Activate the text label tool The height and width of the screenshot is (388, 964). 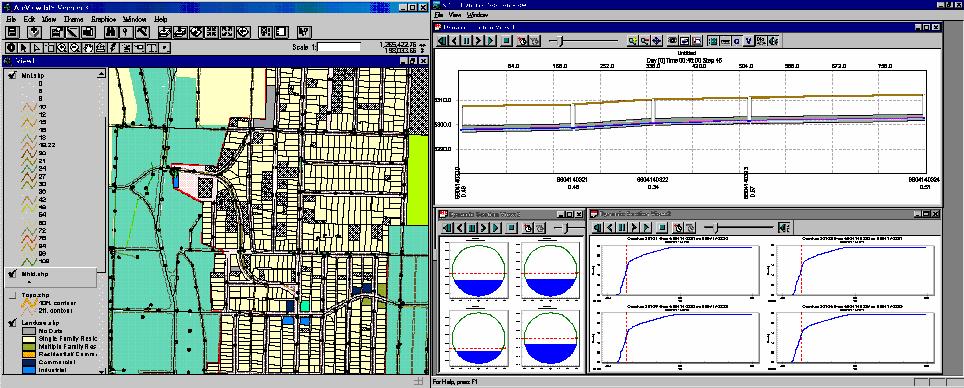(152, 47)
